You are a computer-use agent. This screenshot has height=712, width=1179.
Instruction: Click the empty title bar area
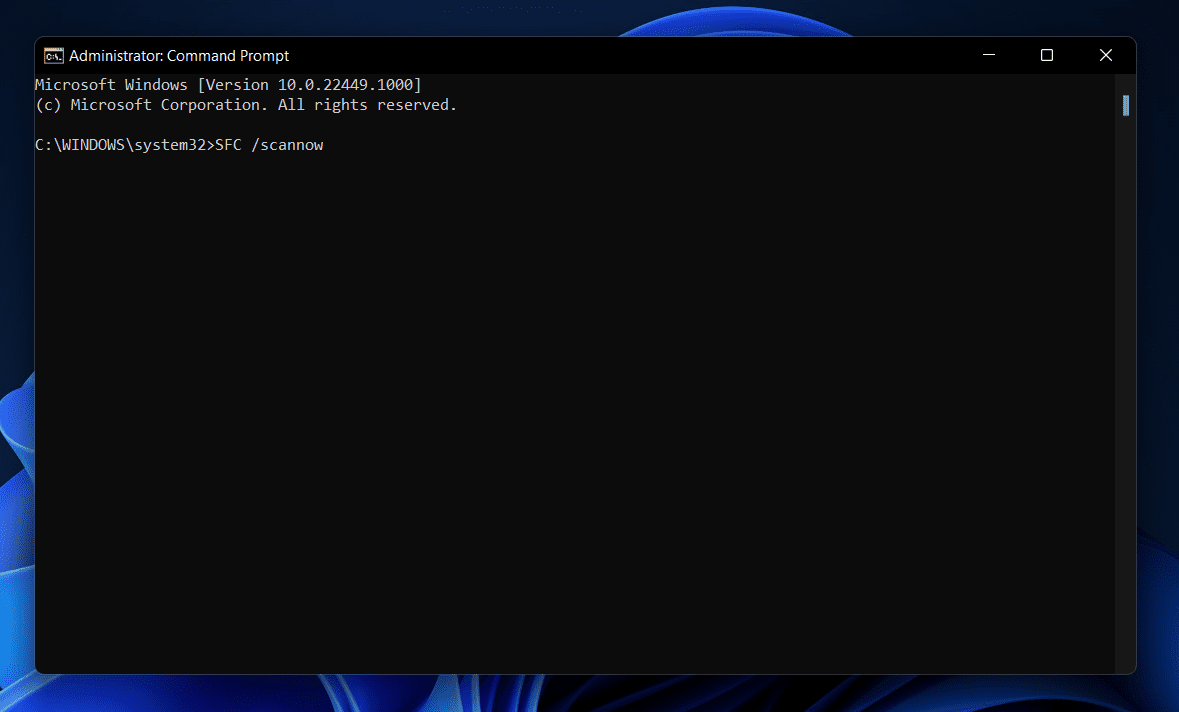[x=620, y=56]
